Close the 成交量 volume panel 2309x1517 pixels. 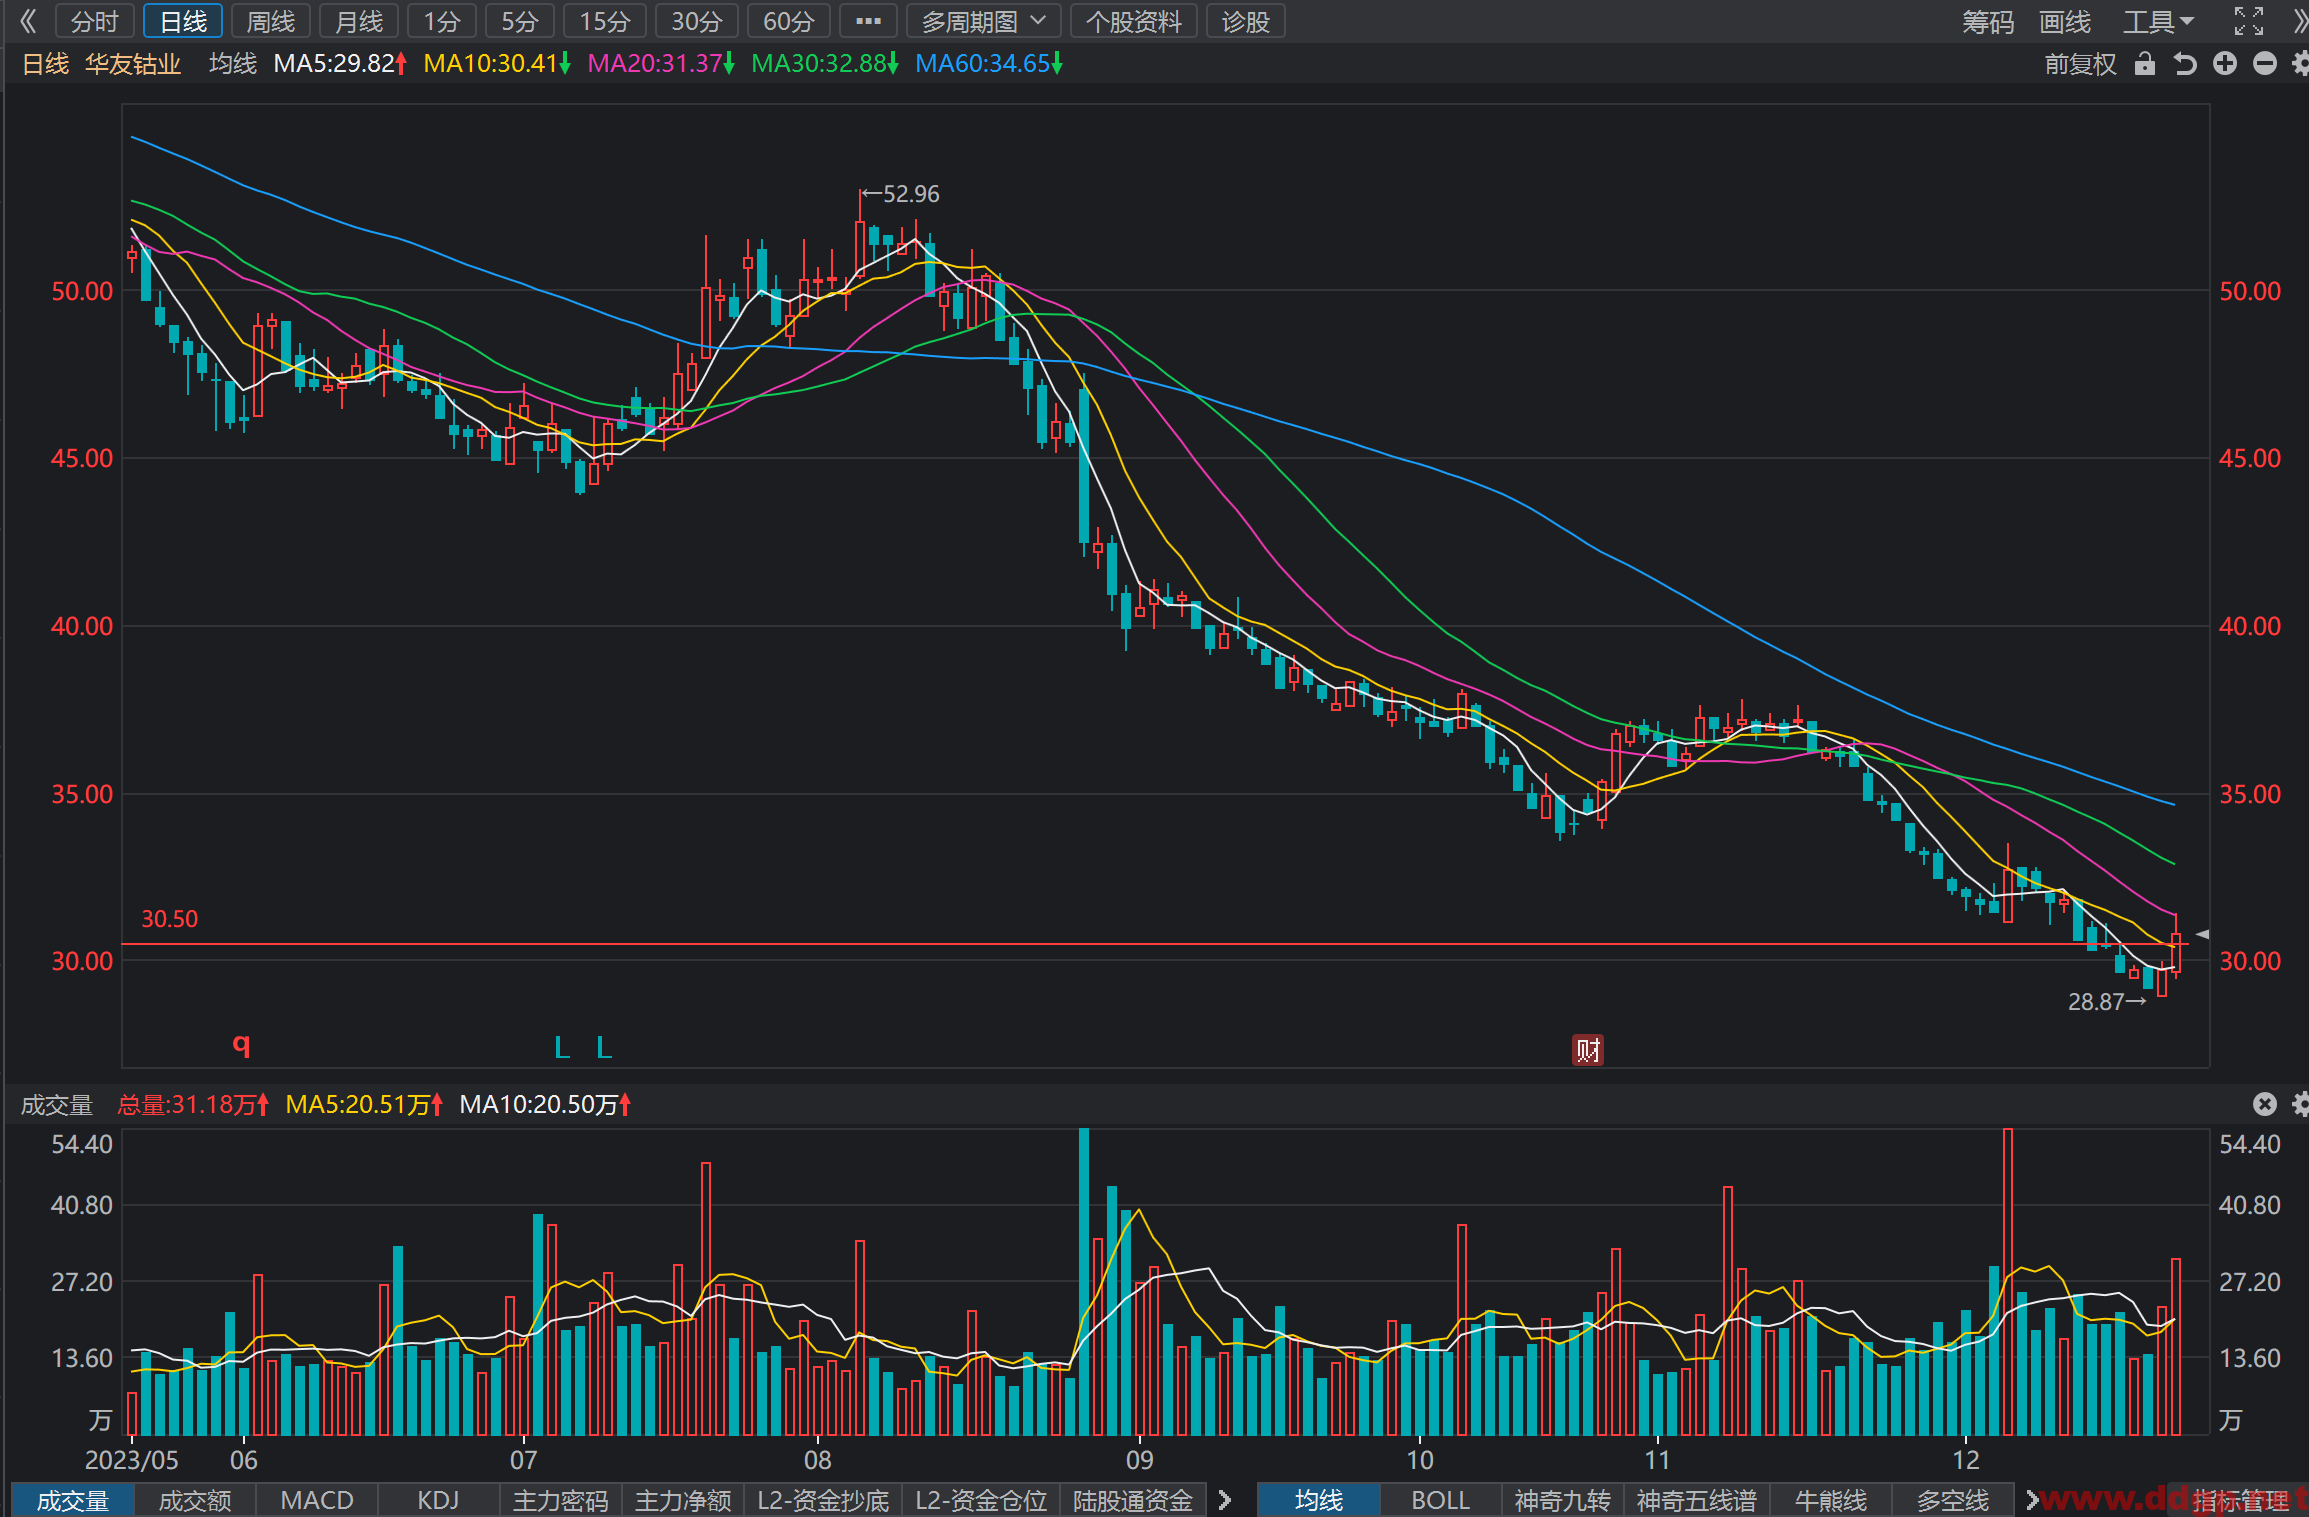coord(2265,1104)
